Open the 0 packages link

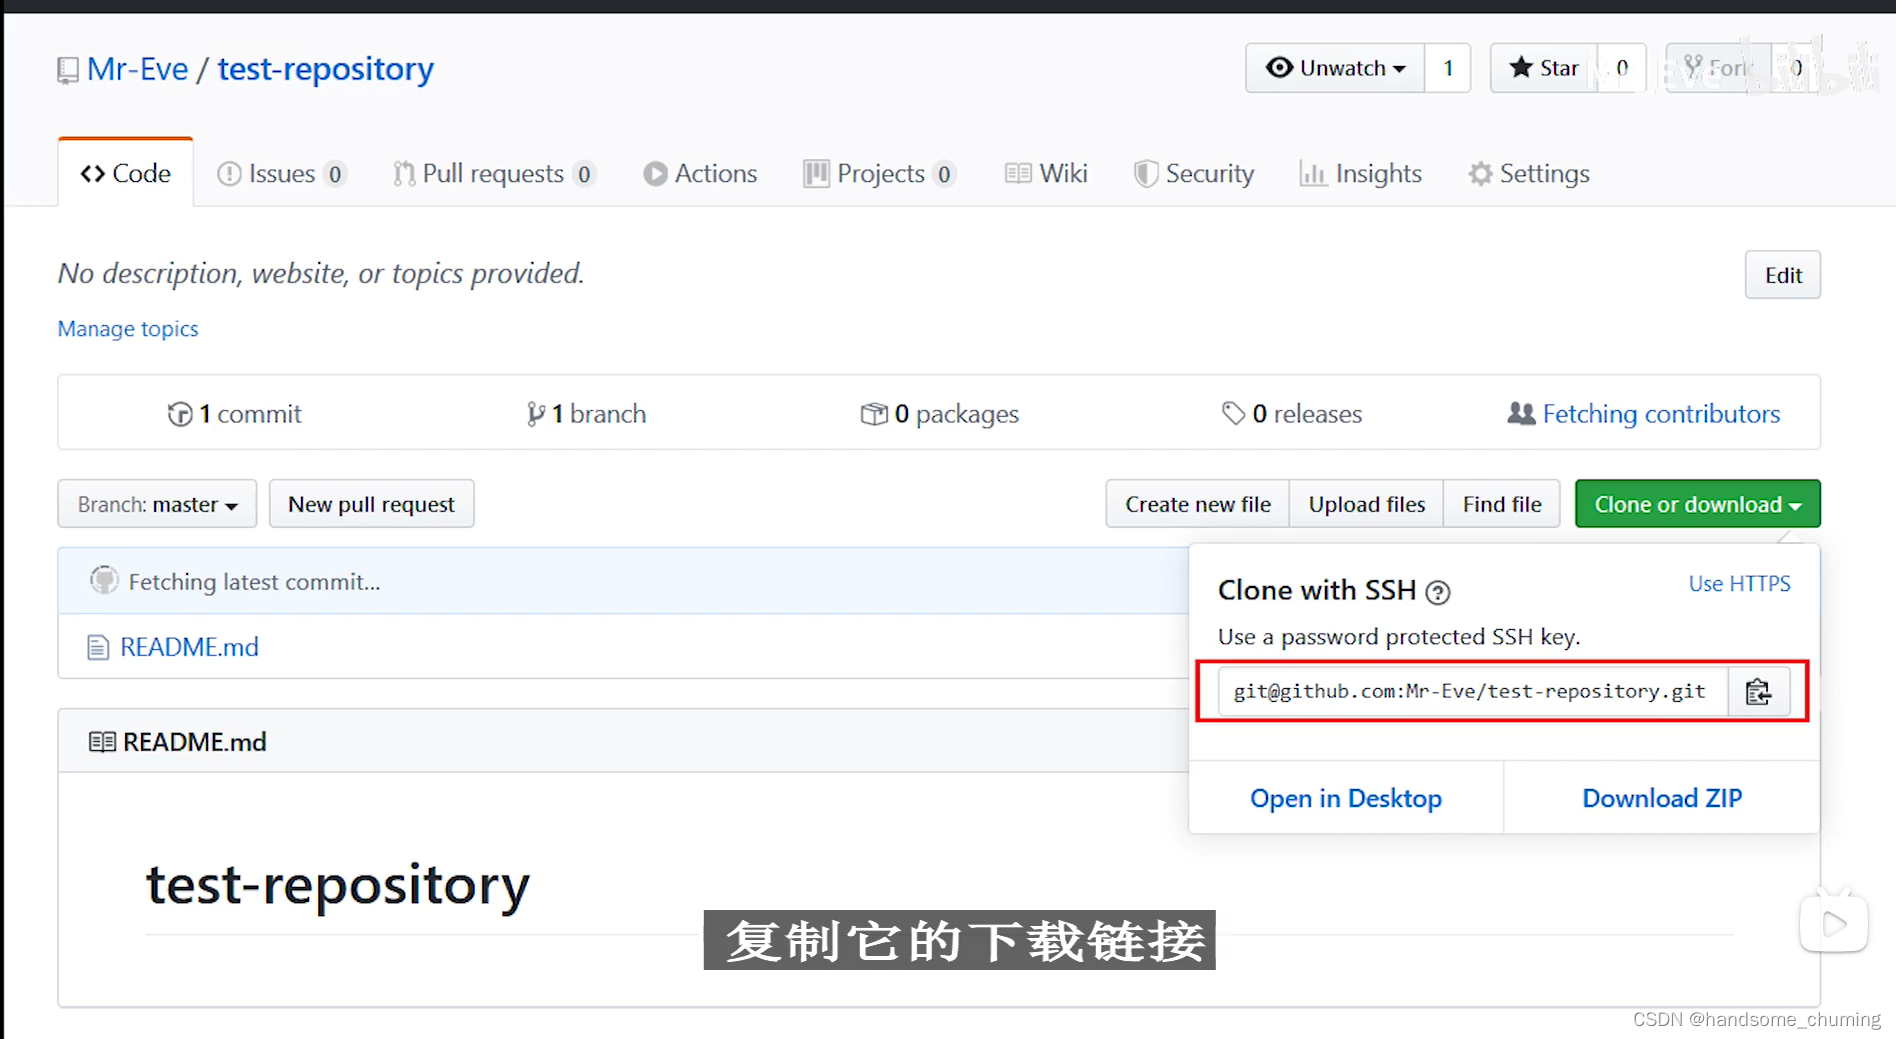[x=940, y=413]
